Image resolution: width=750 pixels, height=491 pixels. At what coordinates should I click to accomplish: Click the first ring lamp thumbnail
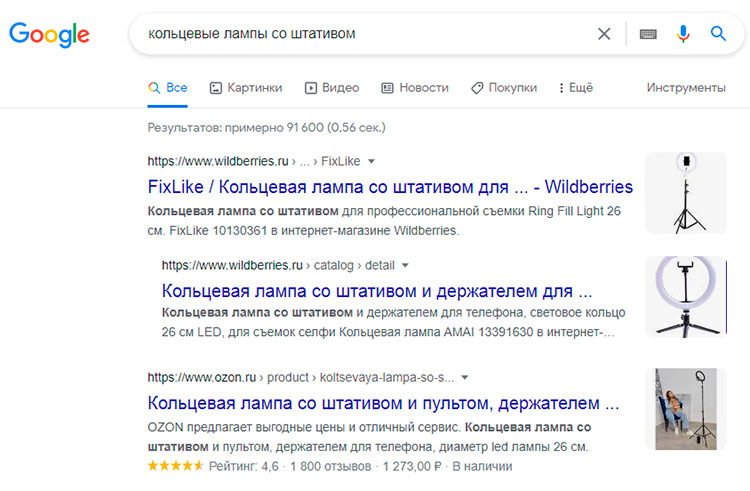pyautogui.click(x=685, y=192)
